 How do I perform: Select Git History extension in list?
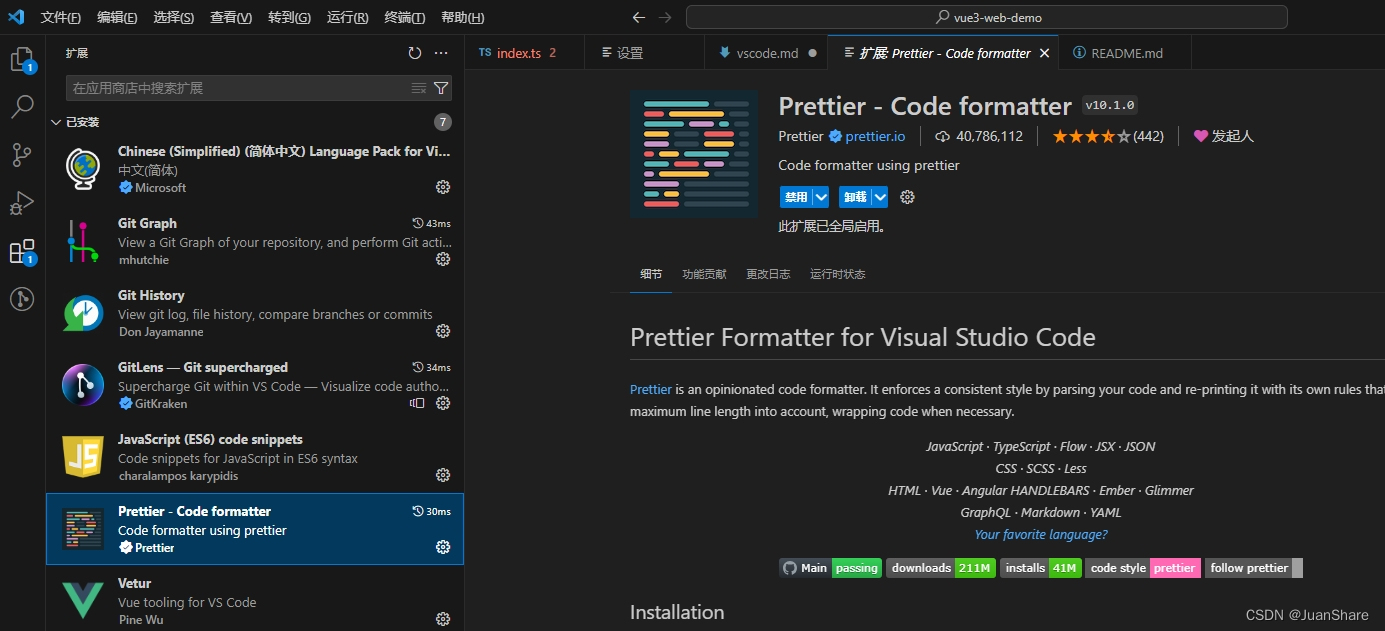[255, 313]
